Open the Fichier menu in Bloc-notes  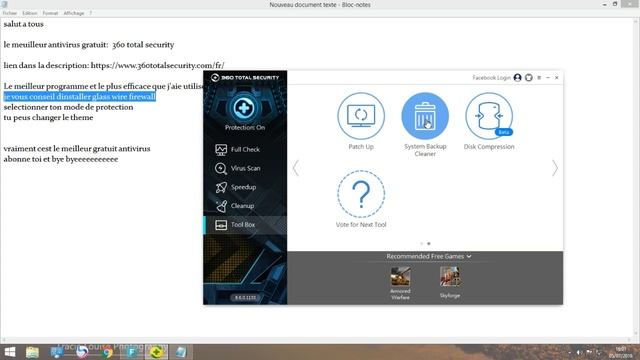pos(10,13)
